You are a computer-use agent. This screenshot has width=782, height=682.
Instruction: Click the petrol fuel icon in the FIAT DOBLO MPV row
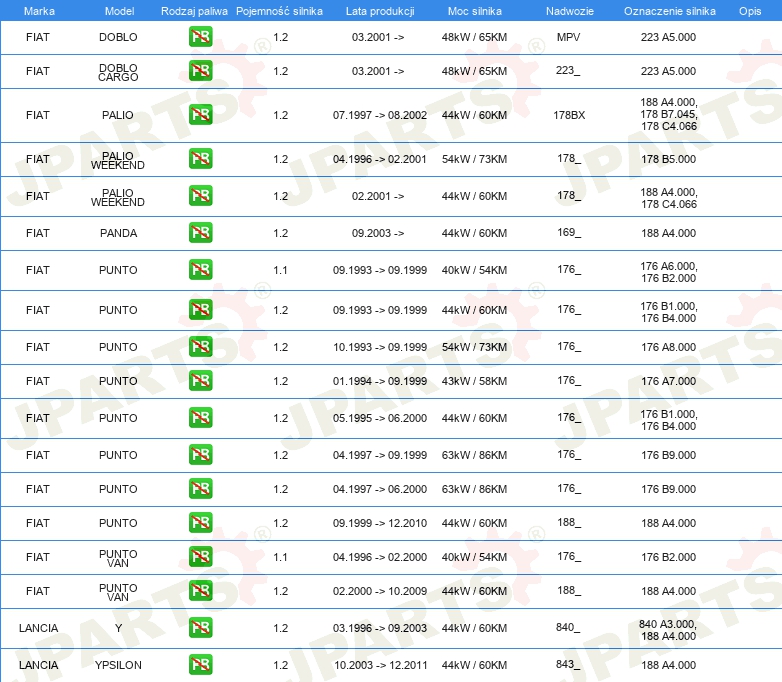coord(200,37)
